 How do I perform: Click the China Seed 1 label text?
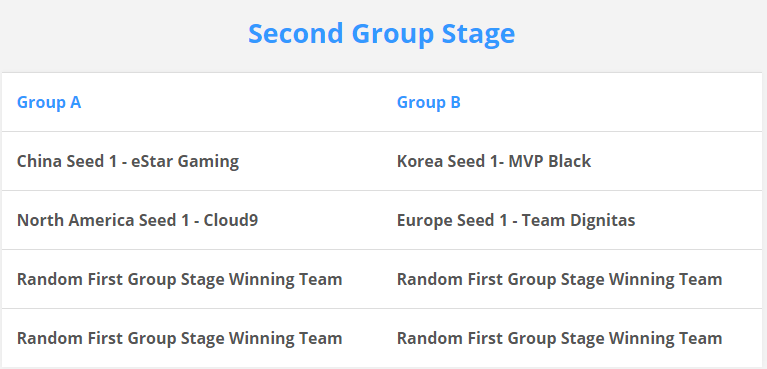[x=67, y=161]
